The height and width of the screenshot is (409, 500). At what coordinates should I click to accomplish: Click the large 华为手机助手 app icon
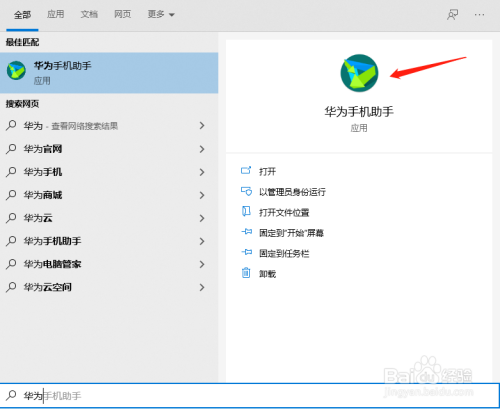359,73
